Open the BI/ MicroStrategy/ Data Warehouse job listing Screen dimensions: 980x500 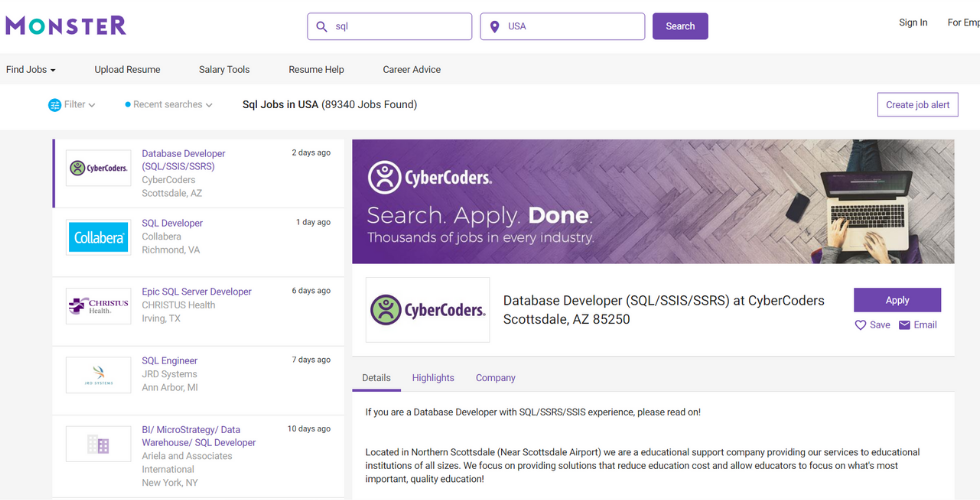(199, 436)
